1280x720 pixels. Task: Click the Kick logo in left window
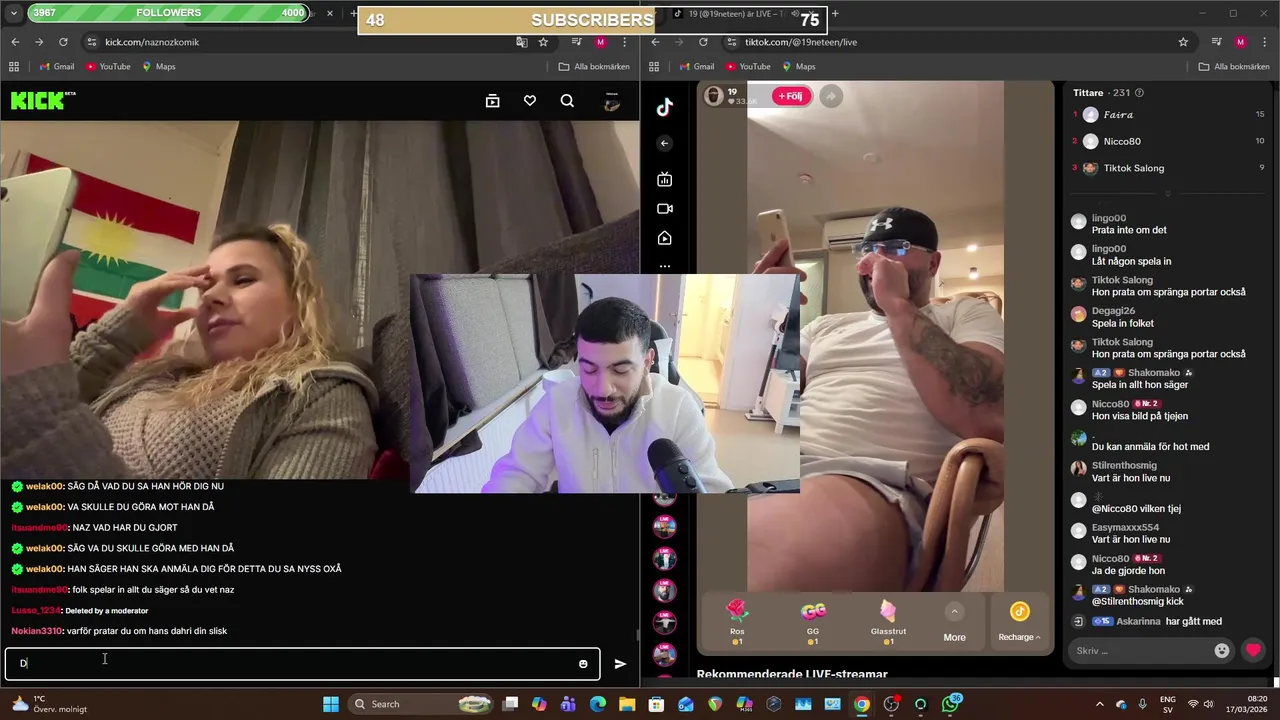[43, 100]
